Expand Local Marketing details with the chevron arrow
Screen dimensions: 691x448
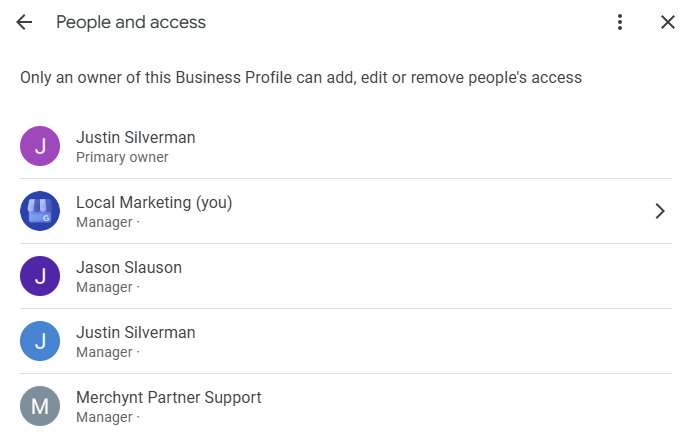pos(660,211)
